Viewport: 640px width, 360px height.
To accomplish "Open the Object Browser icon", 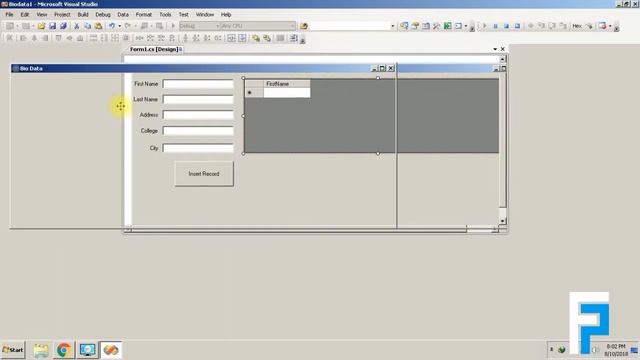I will click(x=426, y=26).
